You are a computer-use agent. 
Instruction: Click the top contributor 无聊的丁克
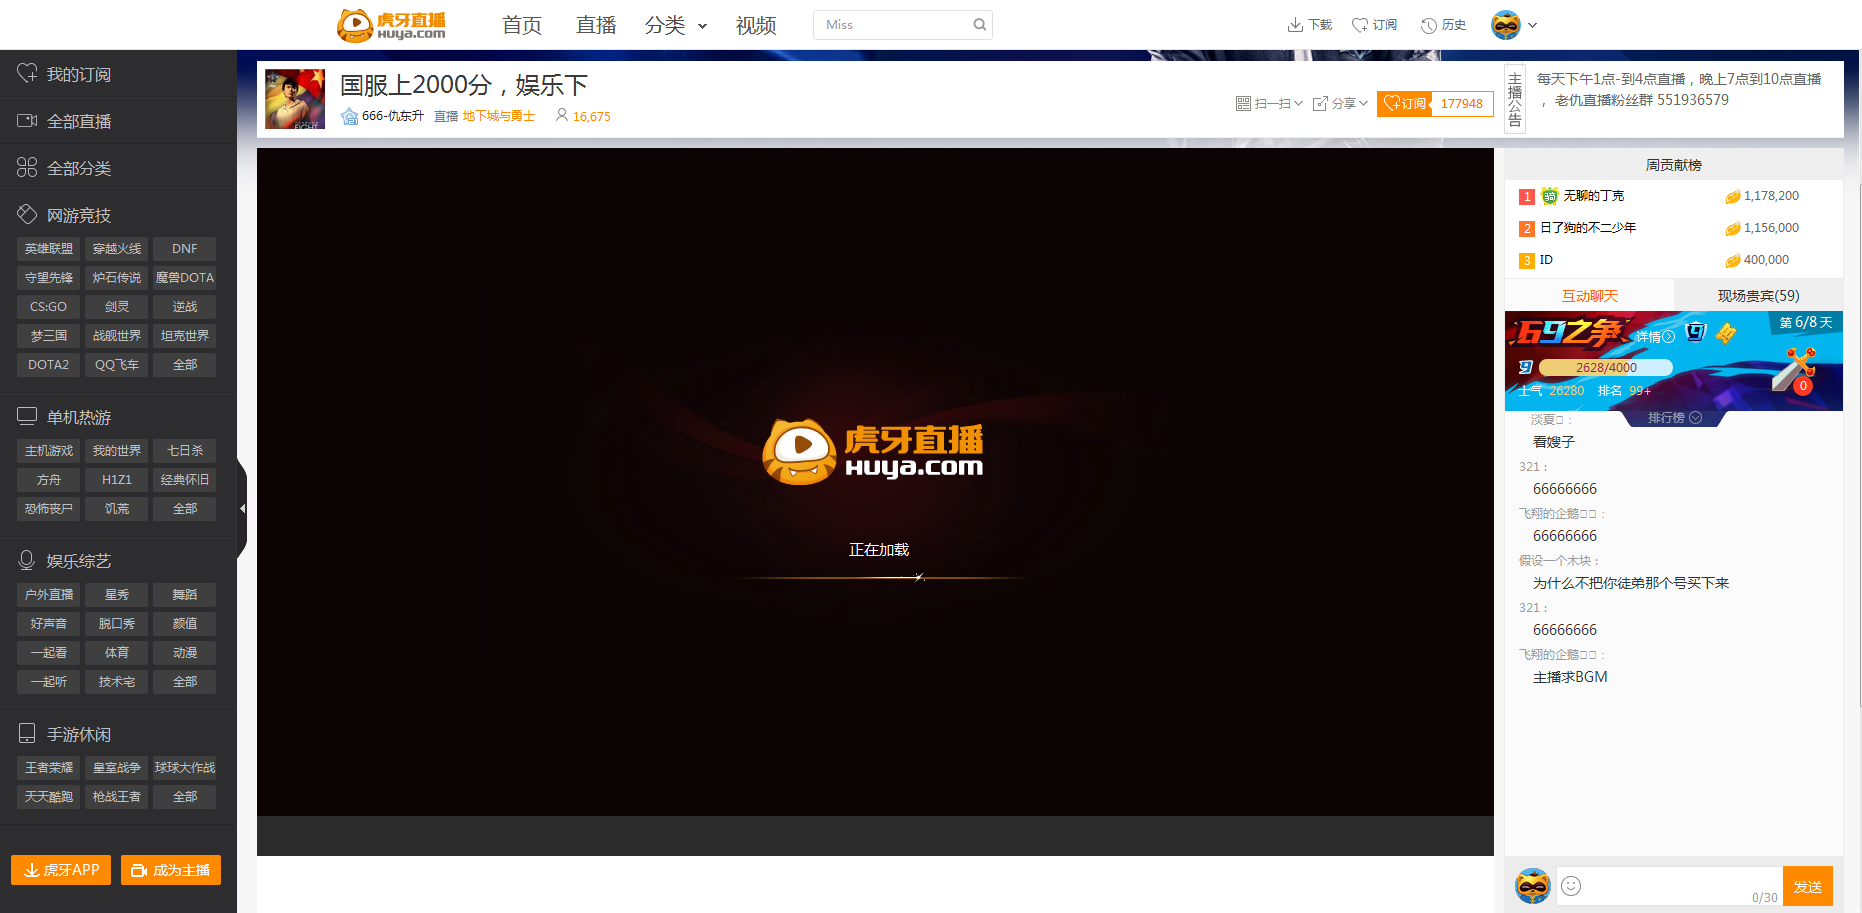point(1594,196)
